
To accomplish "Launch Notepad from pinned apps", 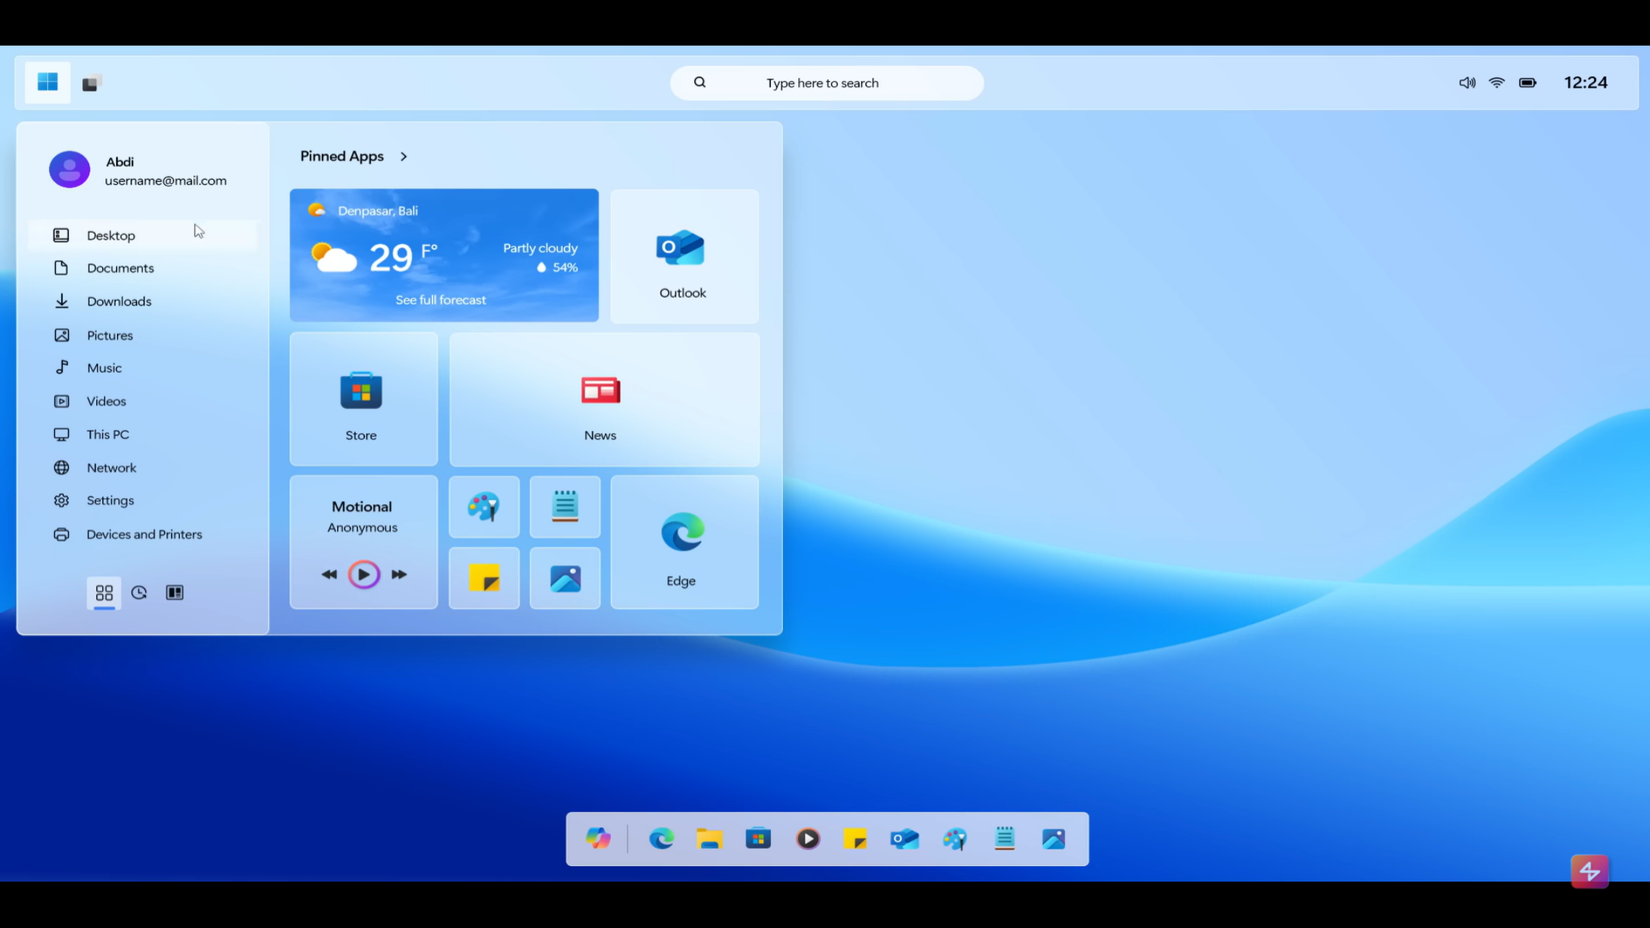I will 565,507.
